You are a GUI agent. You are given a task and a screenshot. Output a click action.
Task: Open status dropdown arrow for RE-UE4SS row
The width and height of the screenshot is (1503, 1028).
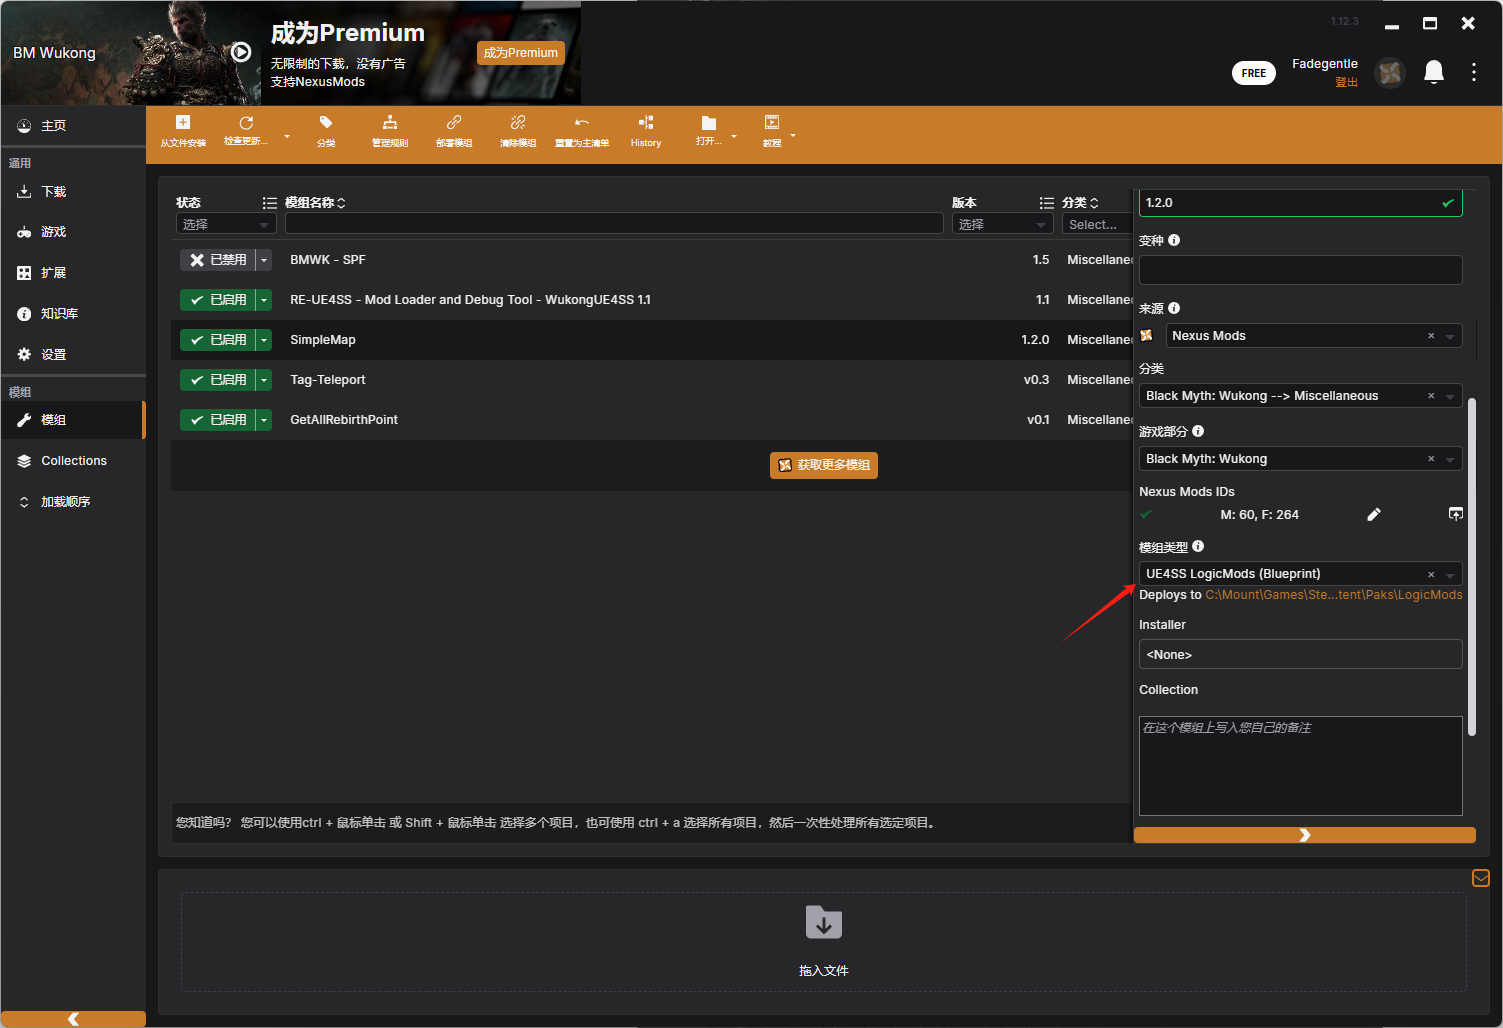[264, 300]
